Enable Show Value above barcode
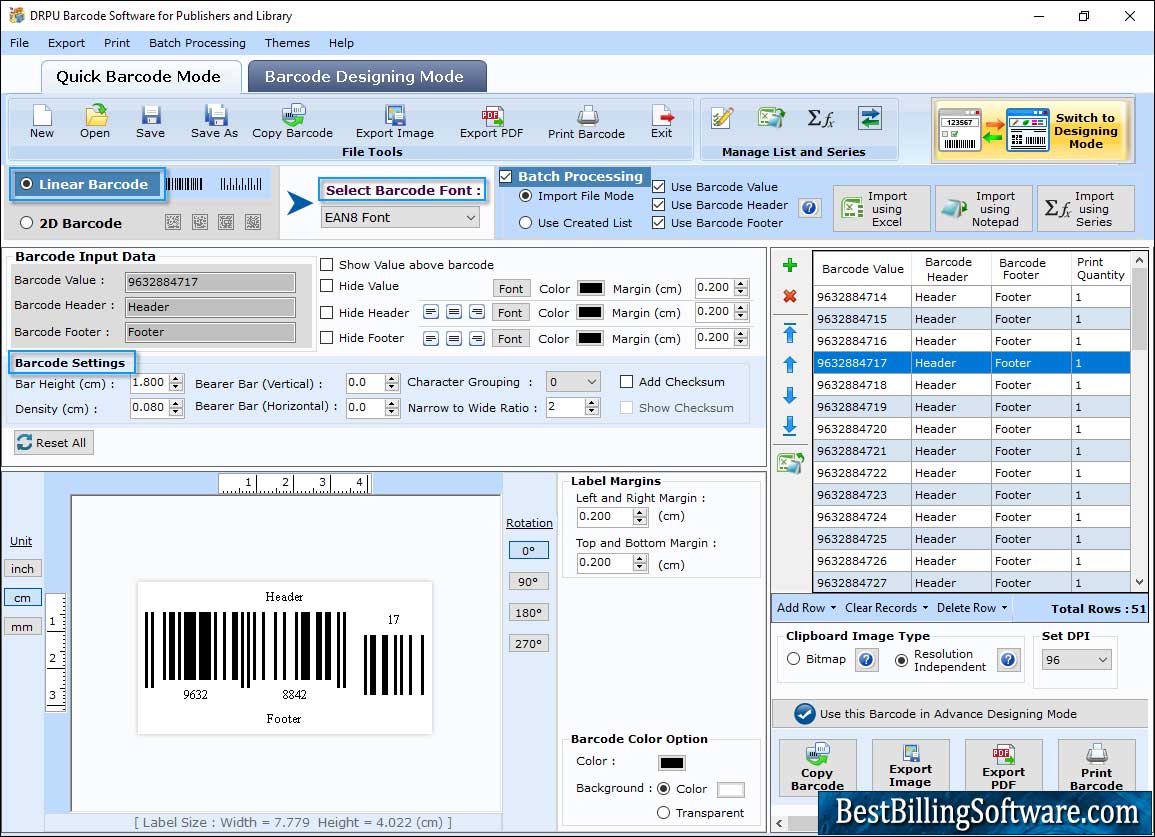1155x837 pixels. point(326,265)
